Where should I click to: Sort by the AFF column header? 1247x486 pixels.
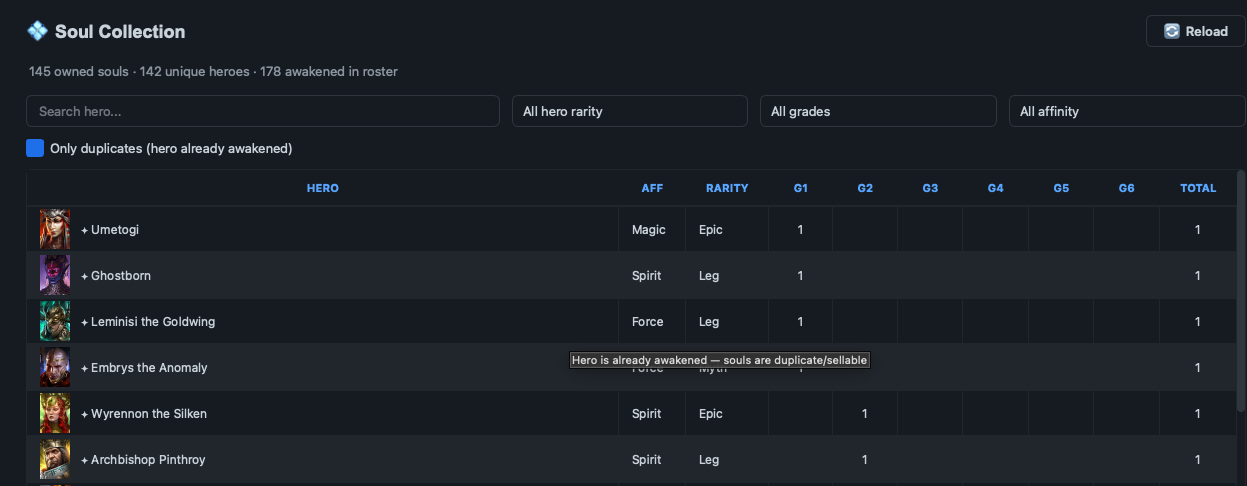point(652,188)
